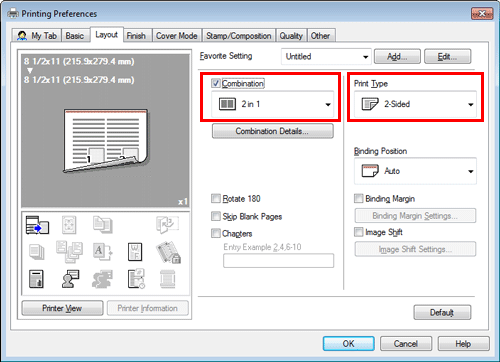This screenshot has height=362, width=500.
Task: Uncheck the Combination checkbox
Action: pos(216,83)
